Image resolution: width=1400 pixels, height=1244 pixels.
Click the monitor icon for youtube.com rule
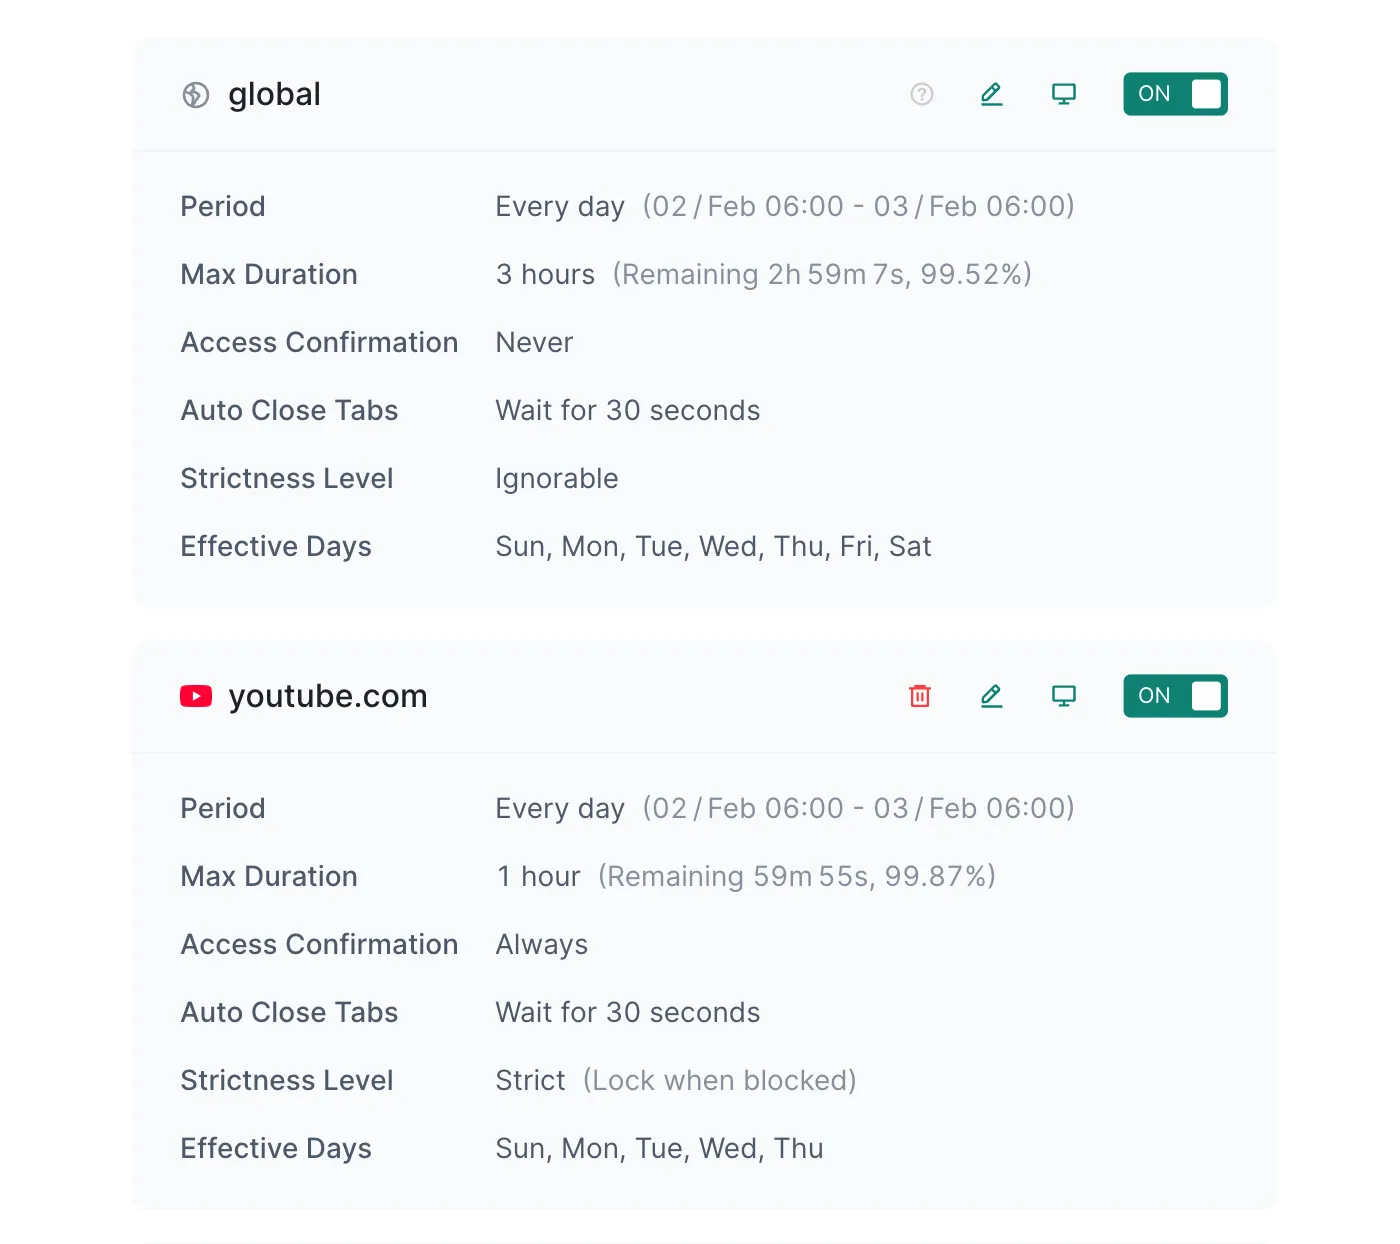coord(1064,696)
